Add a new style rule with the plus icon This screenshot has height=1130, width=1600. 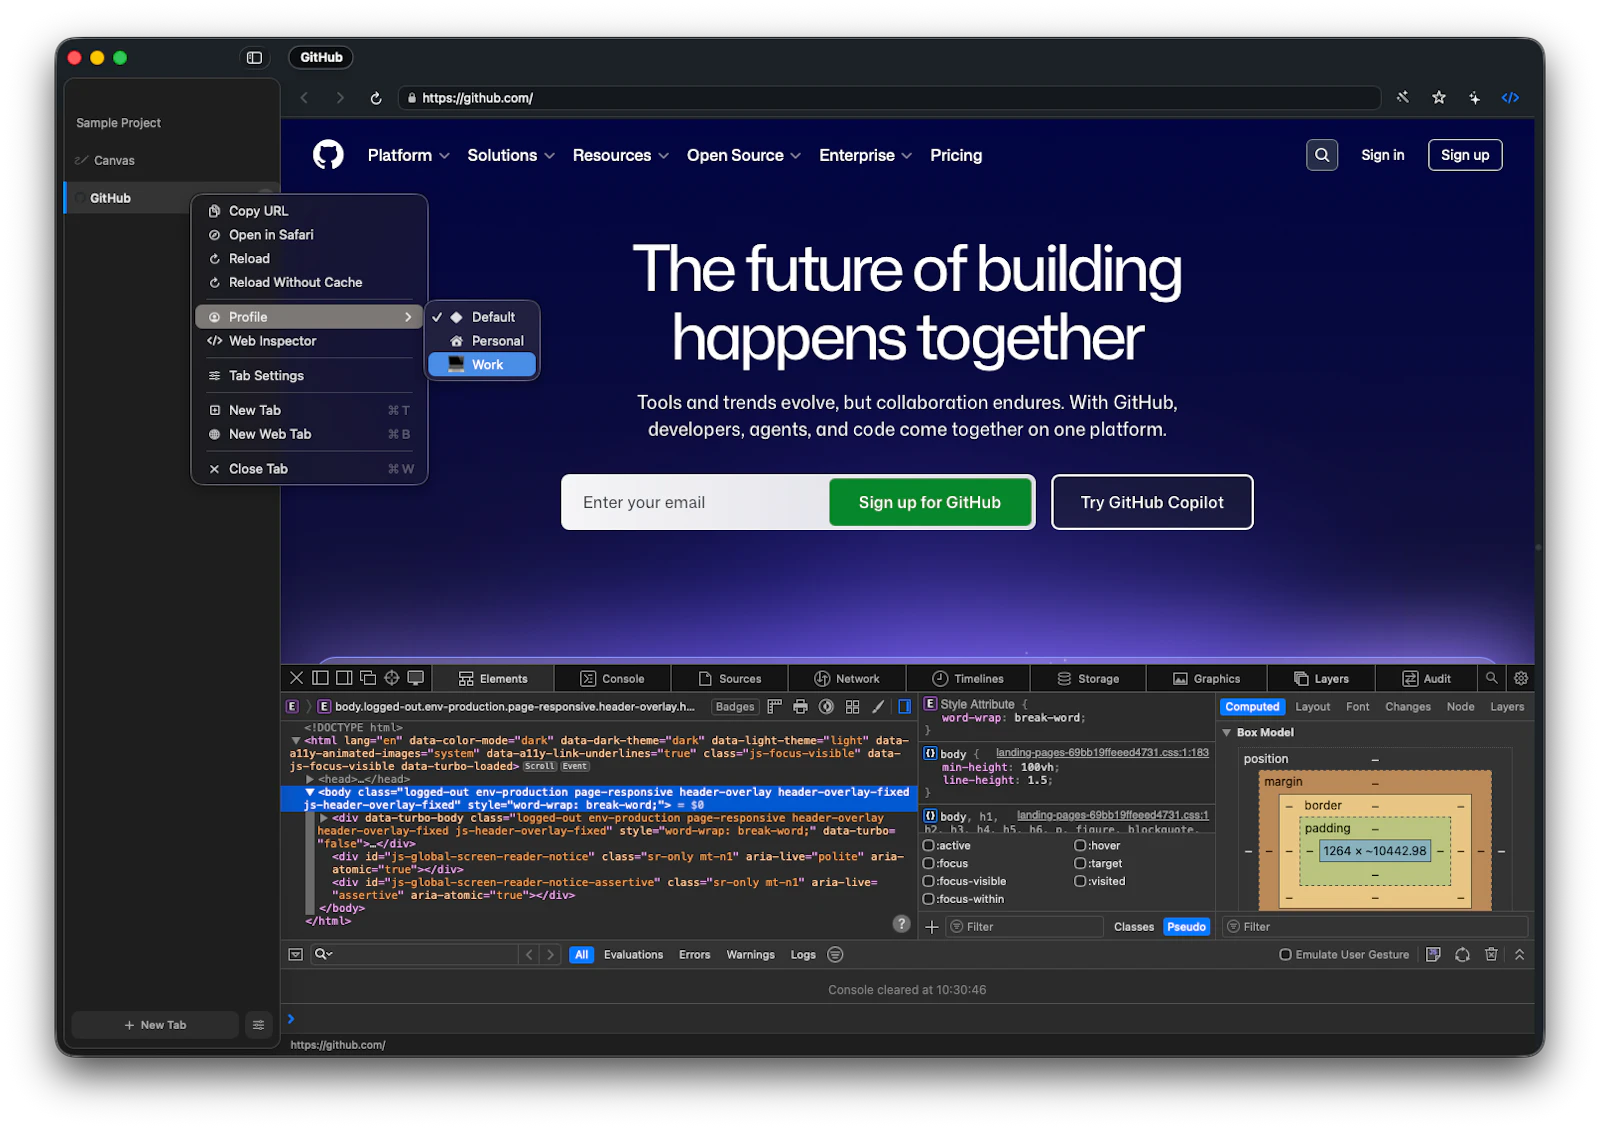(x=931, y=927)
